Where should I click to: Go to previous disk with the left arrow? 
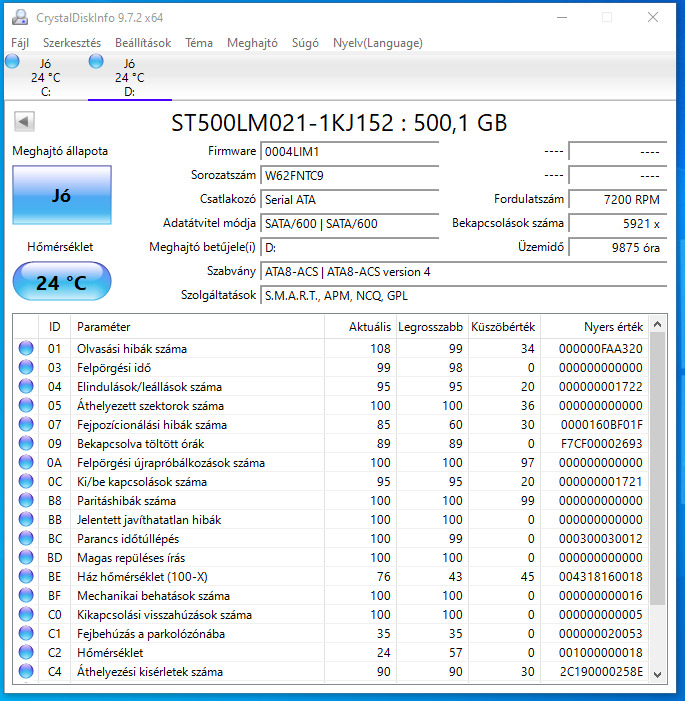click(24, 121)
